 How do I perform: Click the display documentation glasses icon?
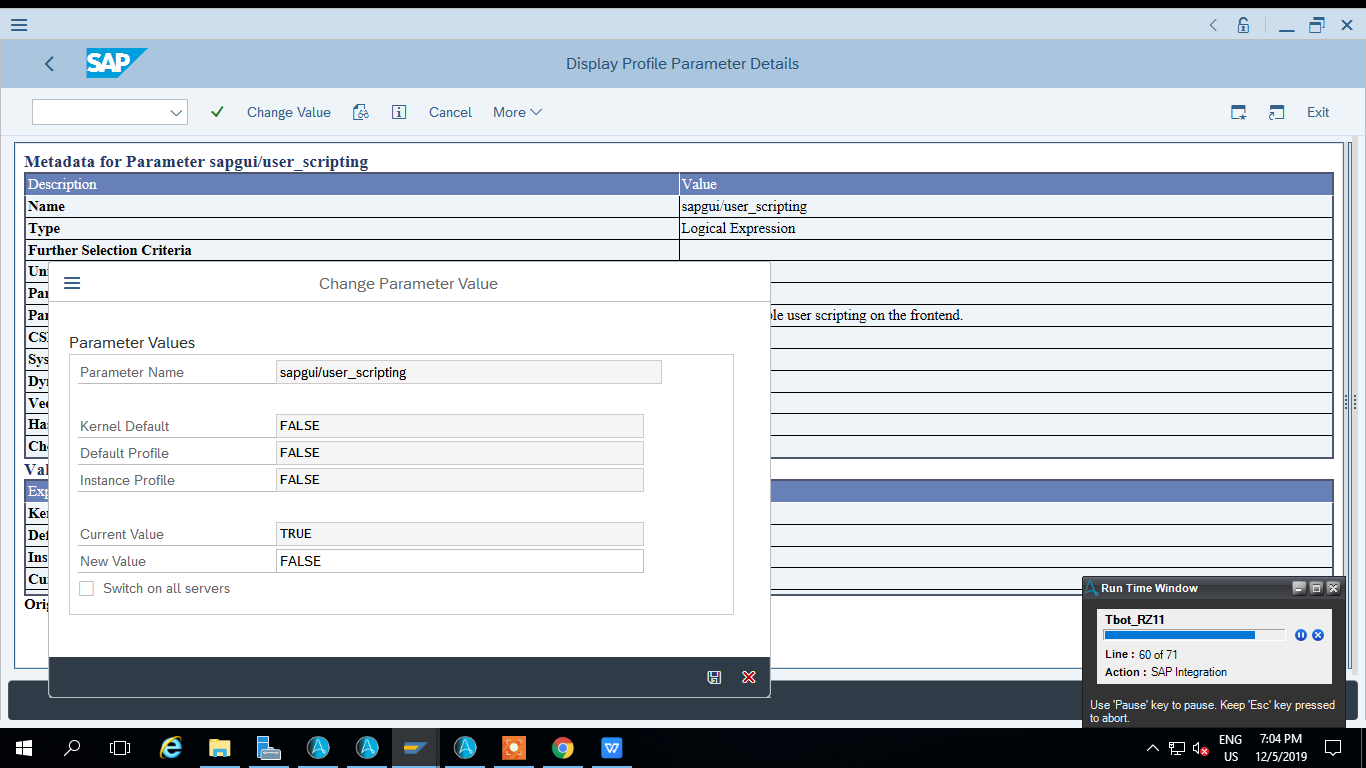click(x=361, y=112)
